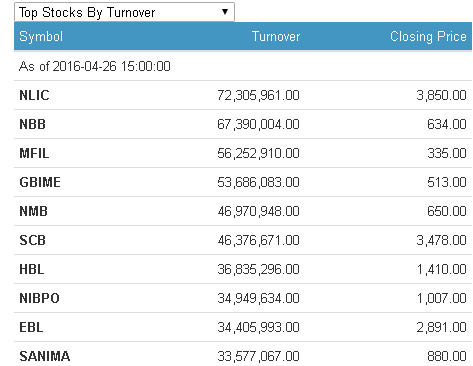This screenshot has width=473, height=366.
Task: Select closing price 650.00
Action: tap(447, 211)
